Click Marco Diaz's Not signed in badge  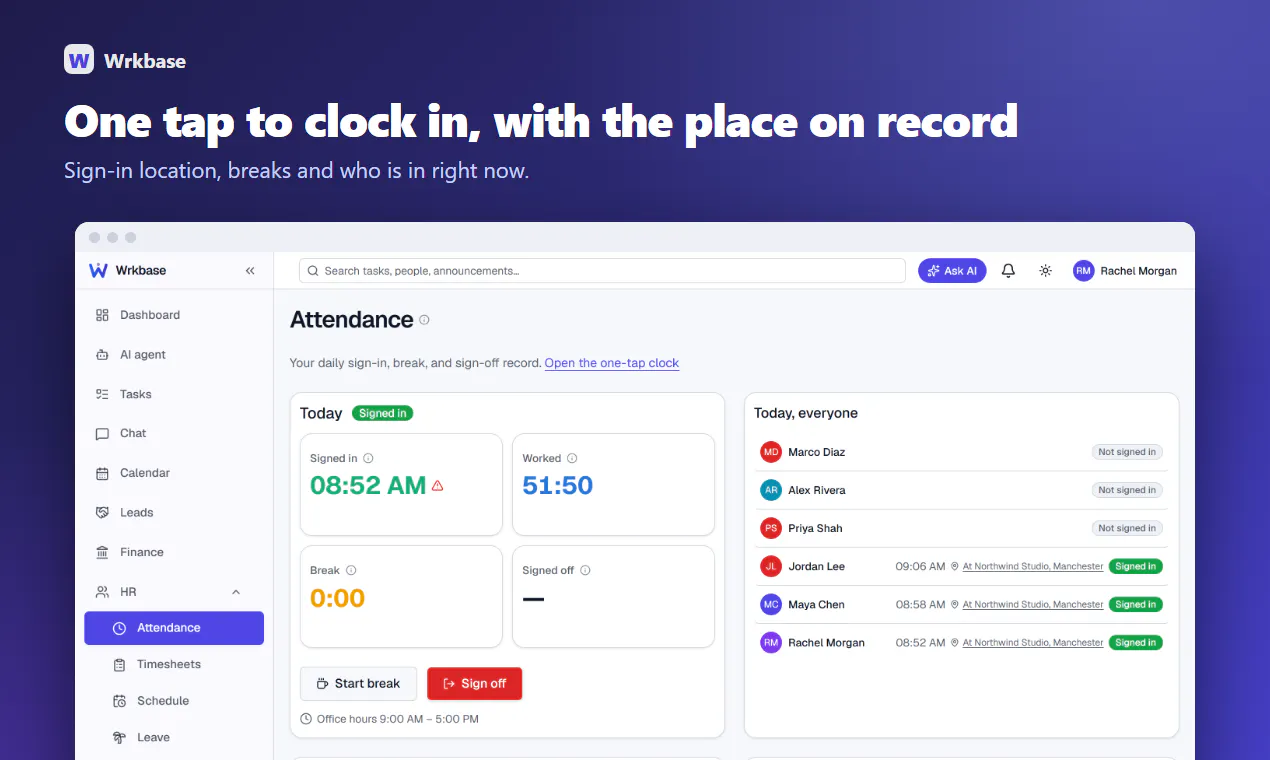pyautogui.click(x=1127, y=452)
